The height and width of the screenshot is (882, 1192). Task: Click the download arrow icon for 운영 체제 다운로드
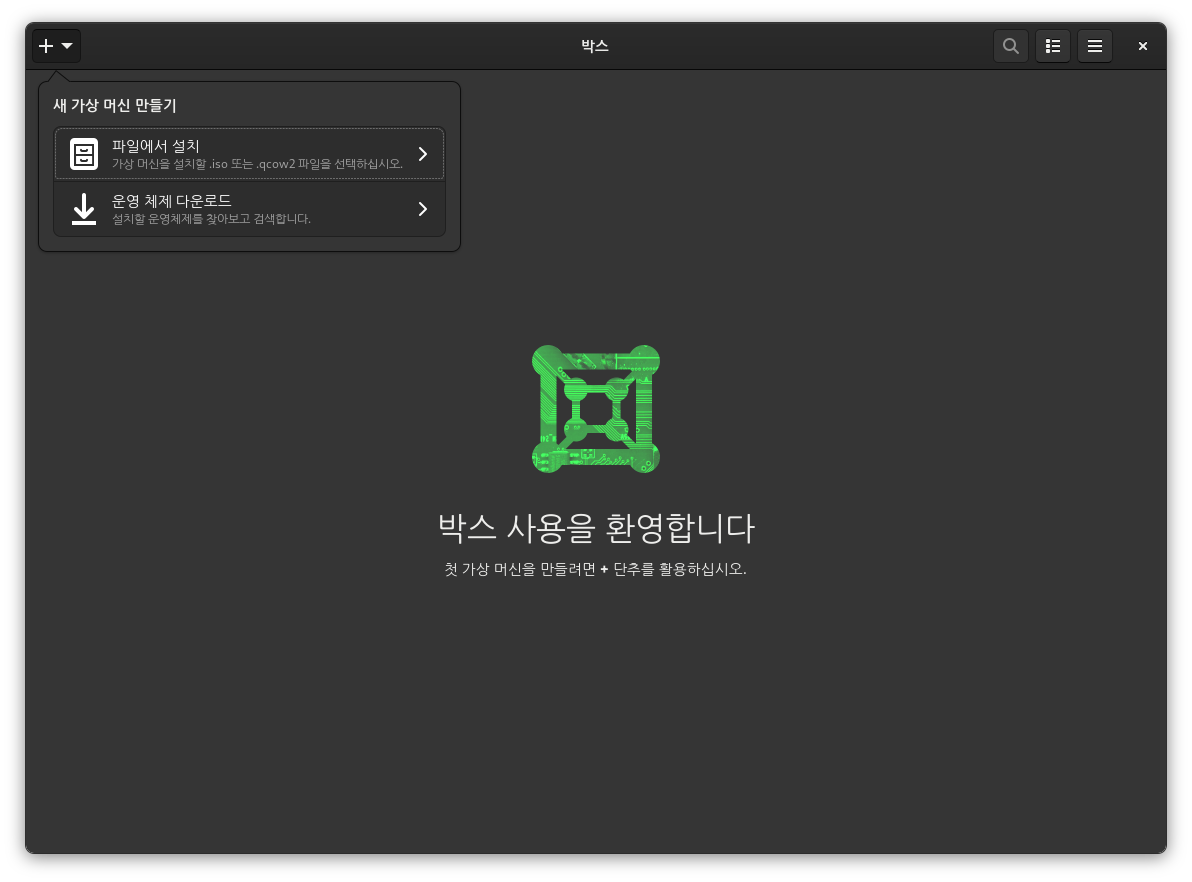84,209
